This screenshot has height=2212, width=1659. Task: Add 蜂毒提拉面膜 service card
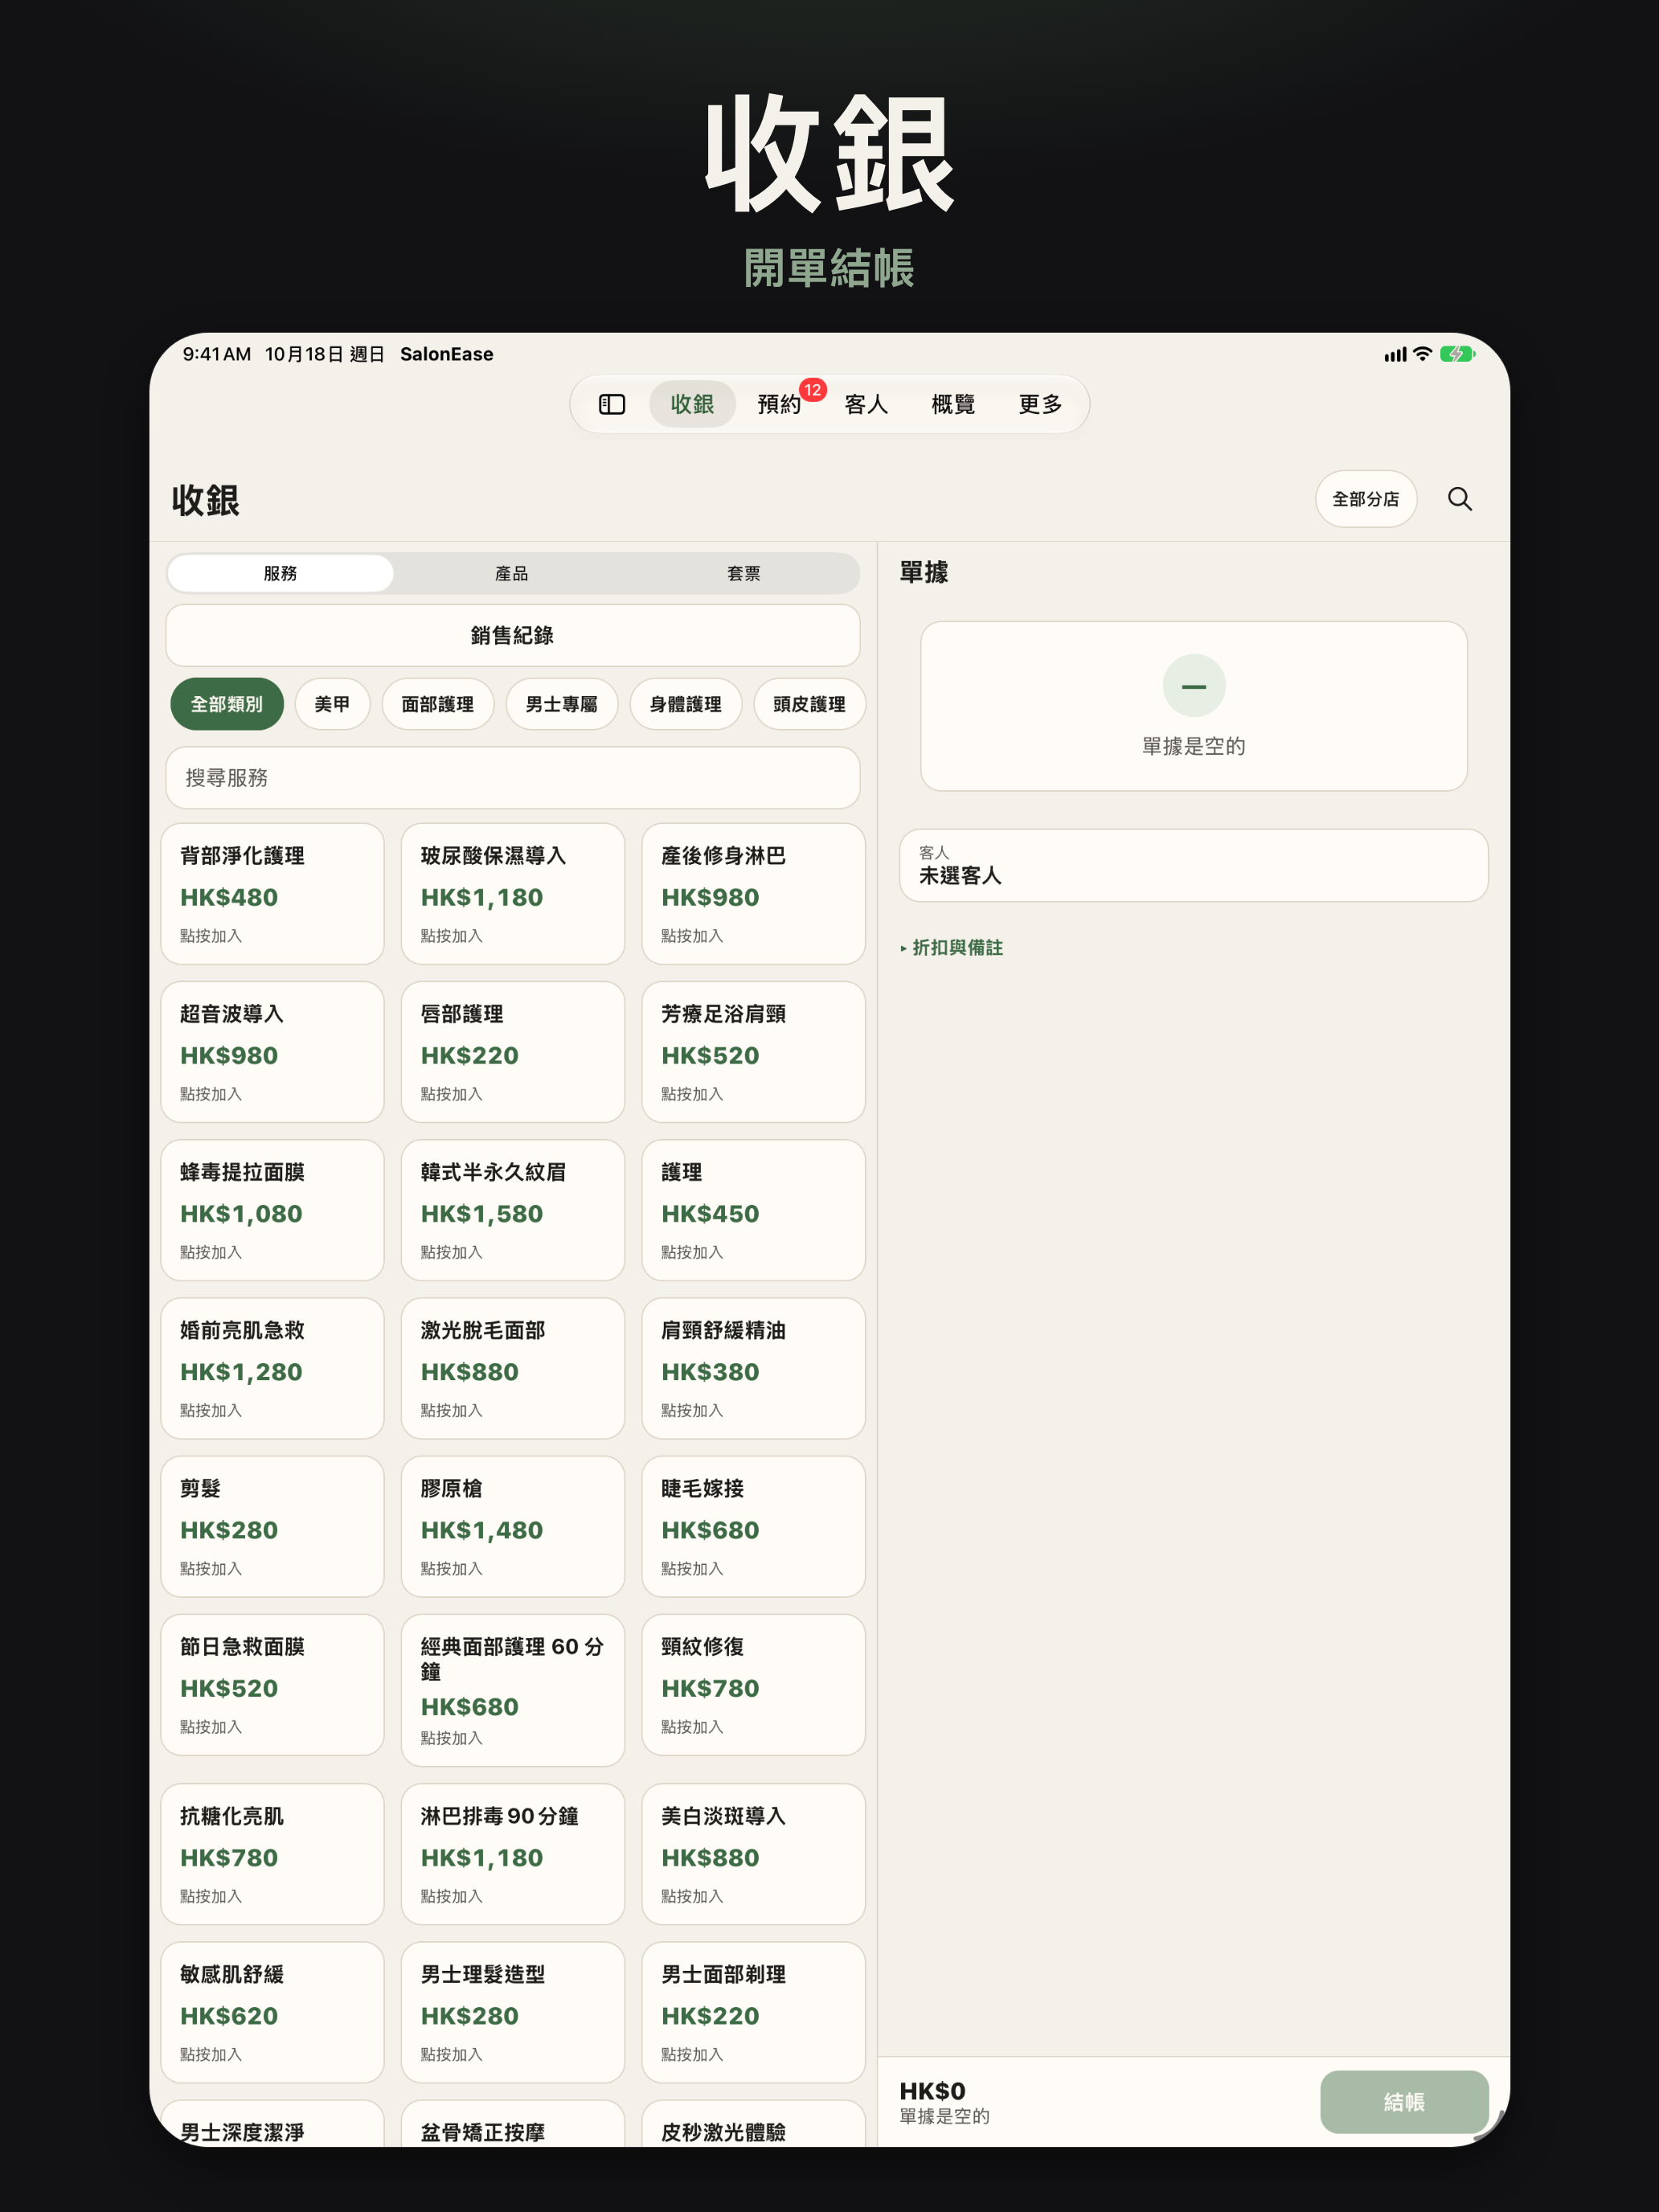(x=273, y=1210)
